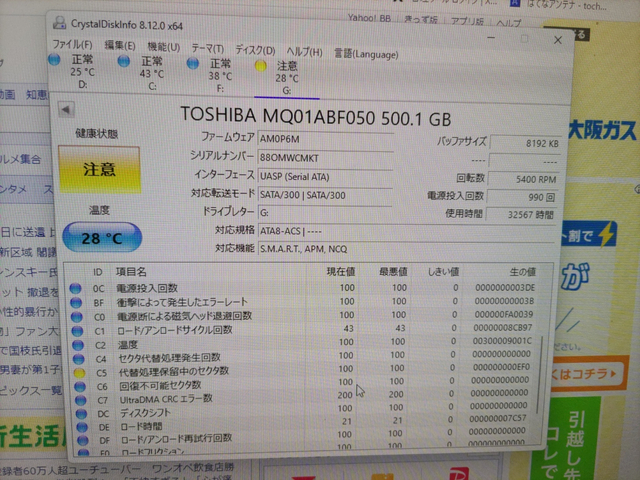640x480 pixels.
Task: Open the 機能(U) menu
Action: point(164,47)
